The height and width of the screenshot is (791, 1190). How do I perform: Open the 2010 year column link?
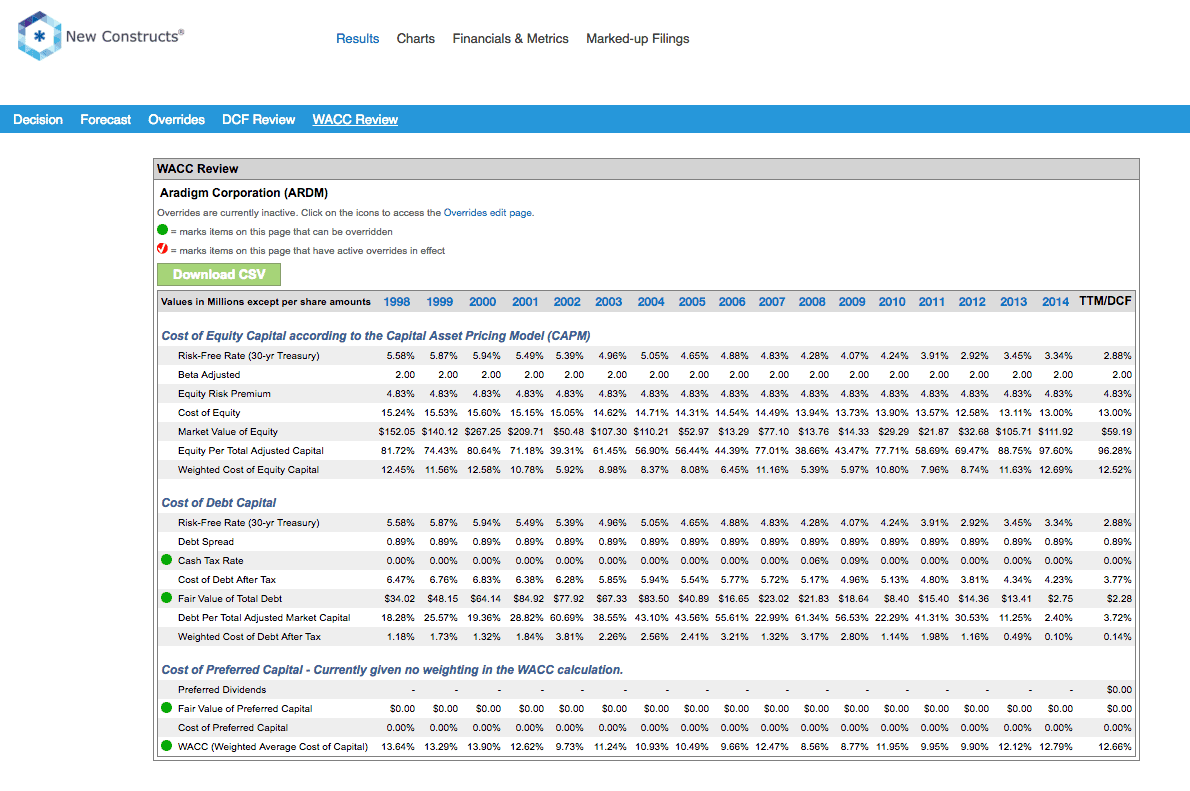[x=892, y=302]
